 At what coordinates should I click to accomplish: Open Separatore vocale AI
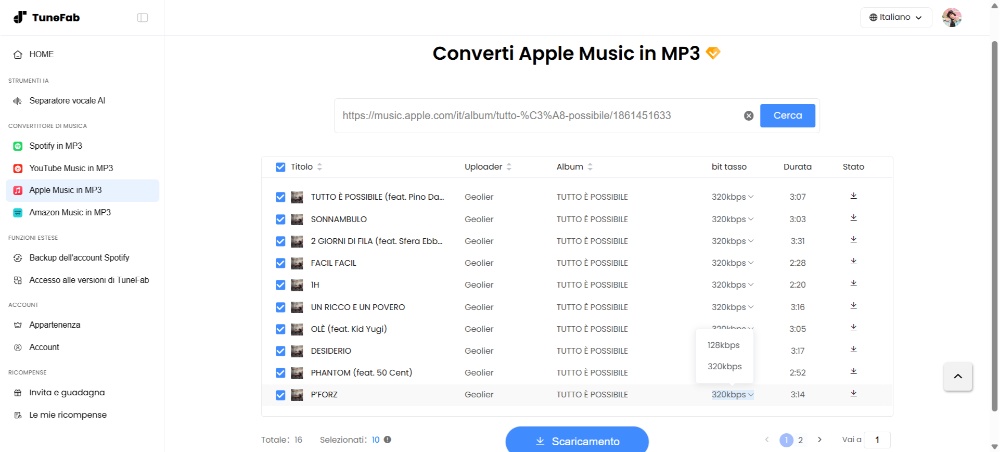pyautogui.click(x=82, y=101)
